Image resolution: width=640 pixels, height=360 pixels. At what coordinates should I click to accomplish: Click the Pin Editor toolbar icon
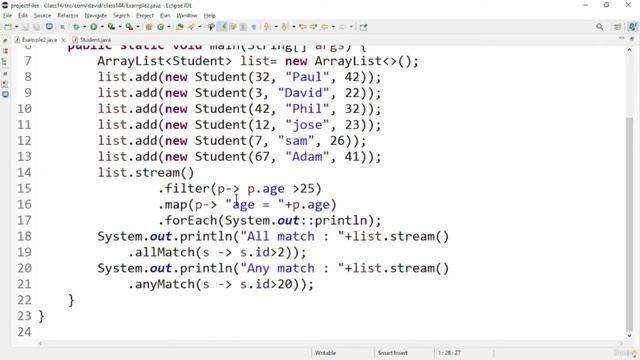coord(363,27)
